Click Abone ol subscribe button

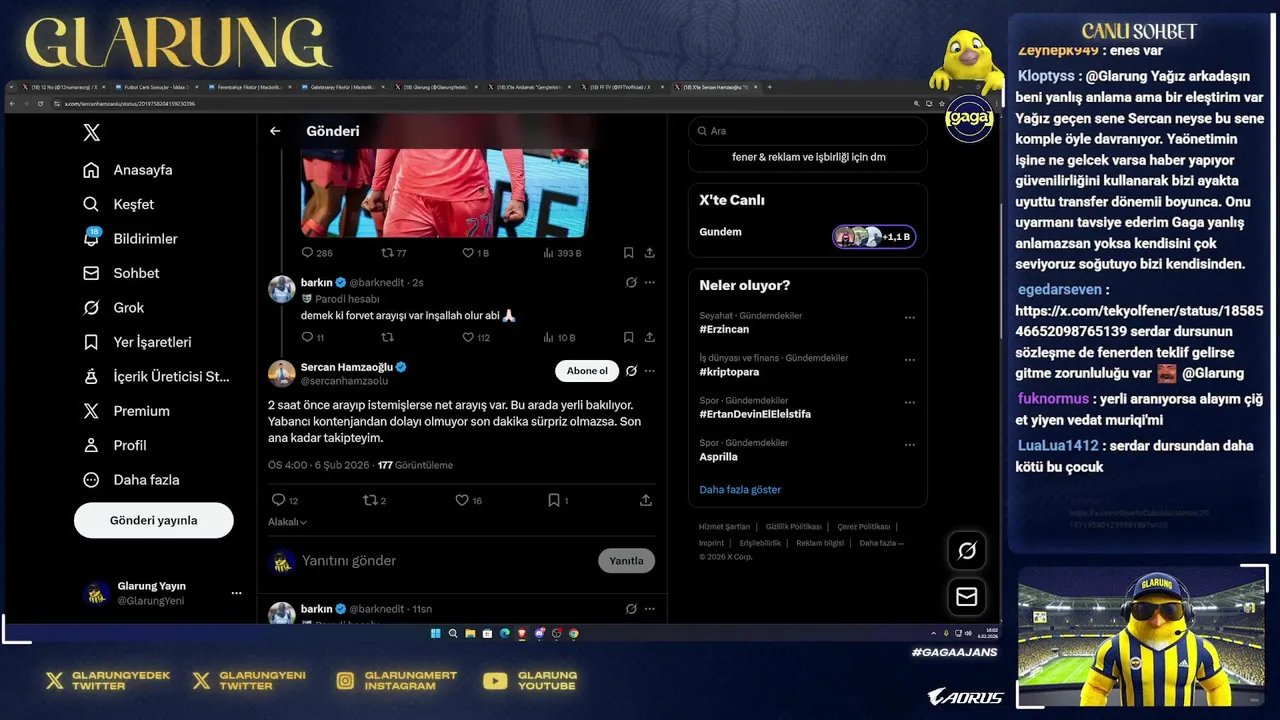(587, 371)
